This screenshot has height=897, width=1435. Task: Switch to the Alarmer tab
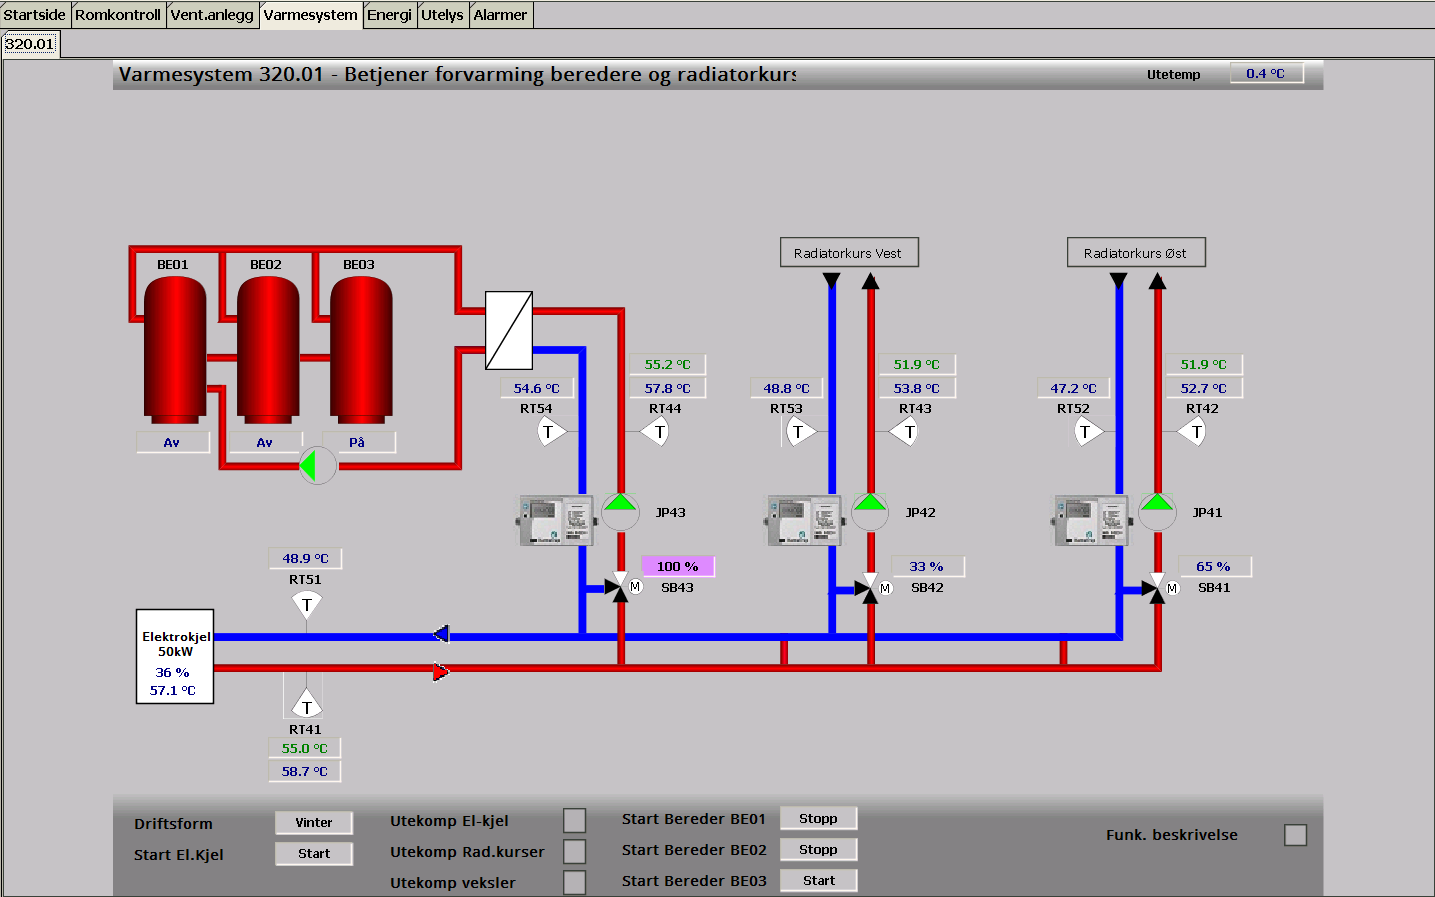tap(500, 15)
